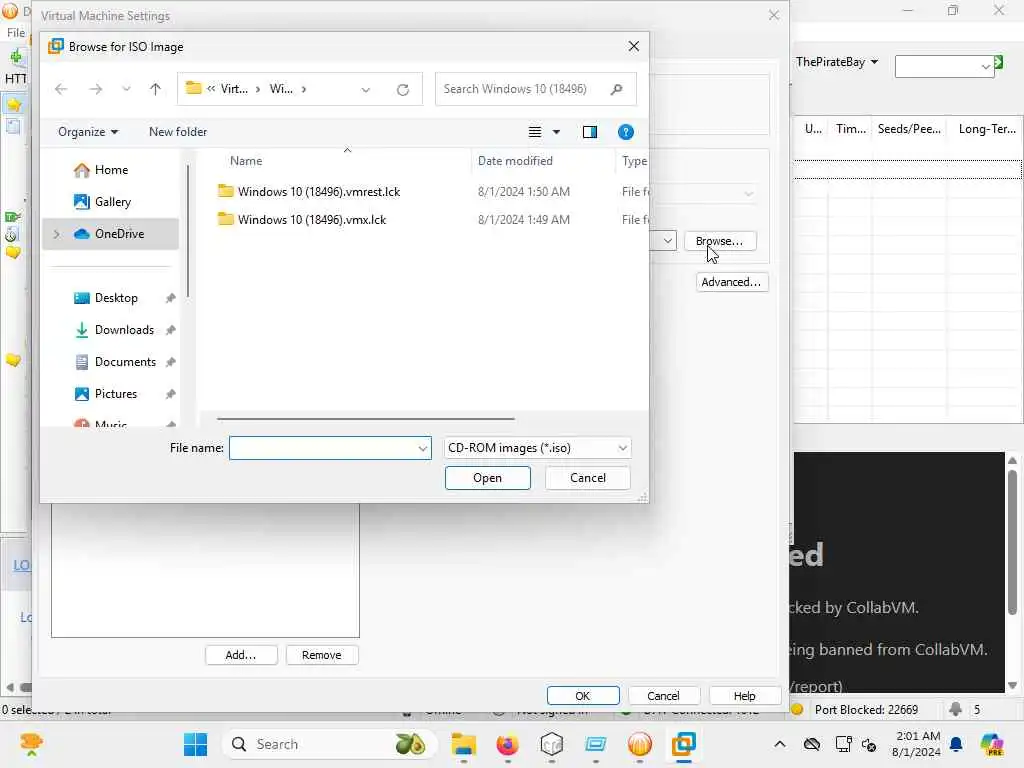Click Help in Virtual Machine Settings
The height and width of the screenshot is (768, 1024).
click(744, 696)
